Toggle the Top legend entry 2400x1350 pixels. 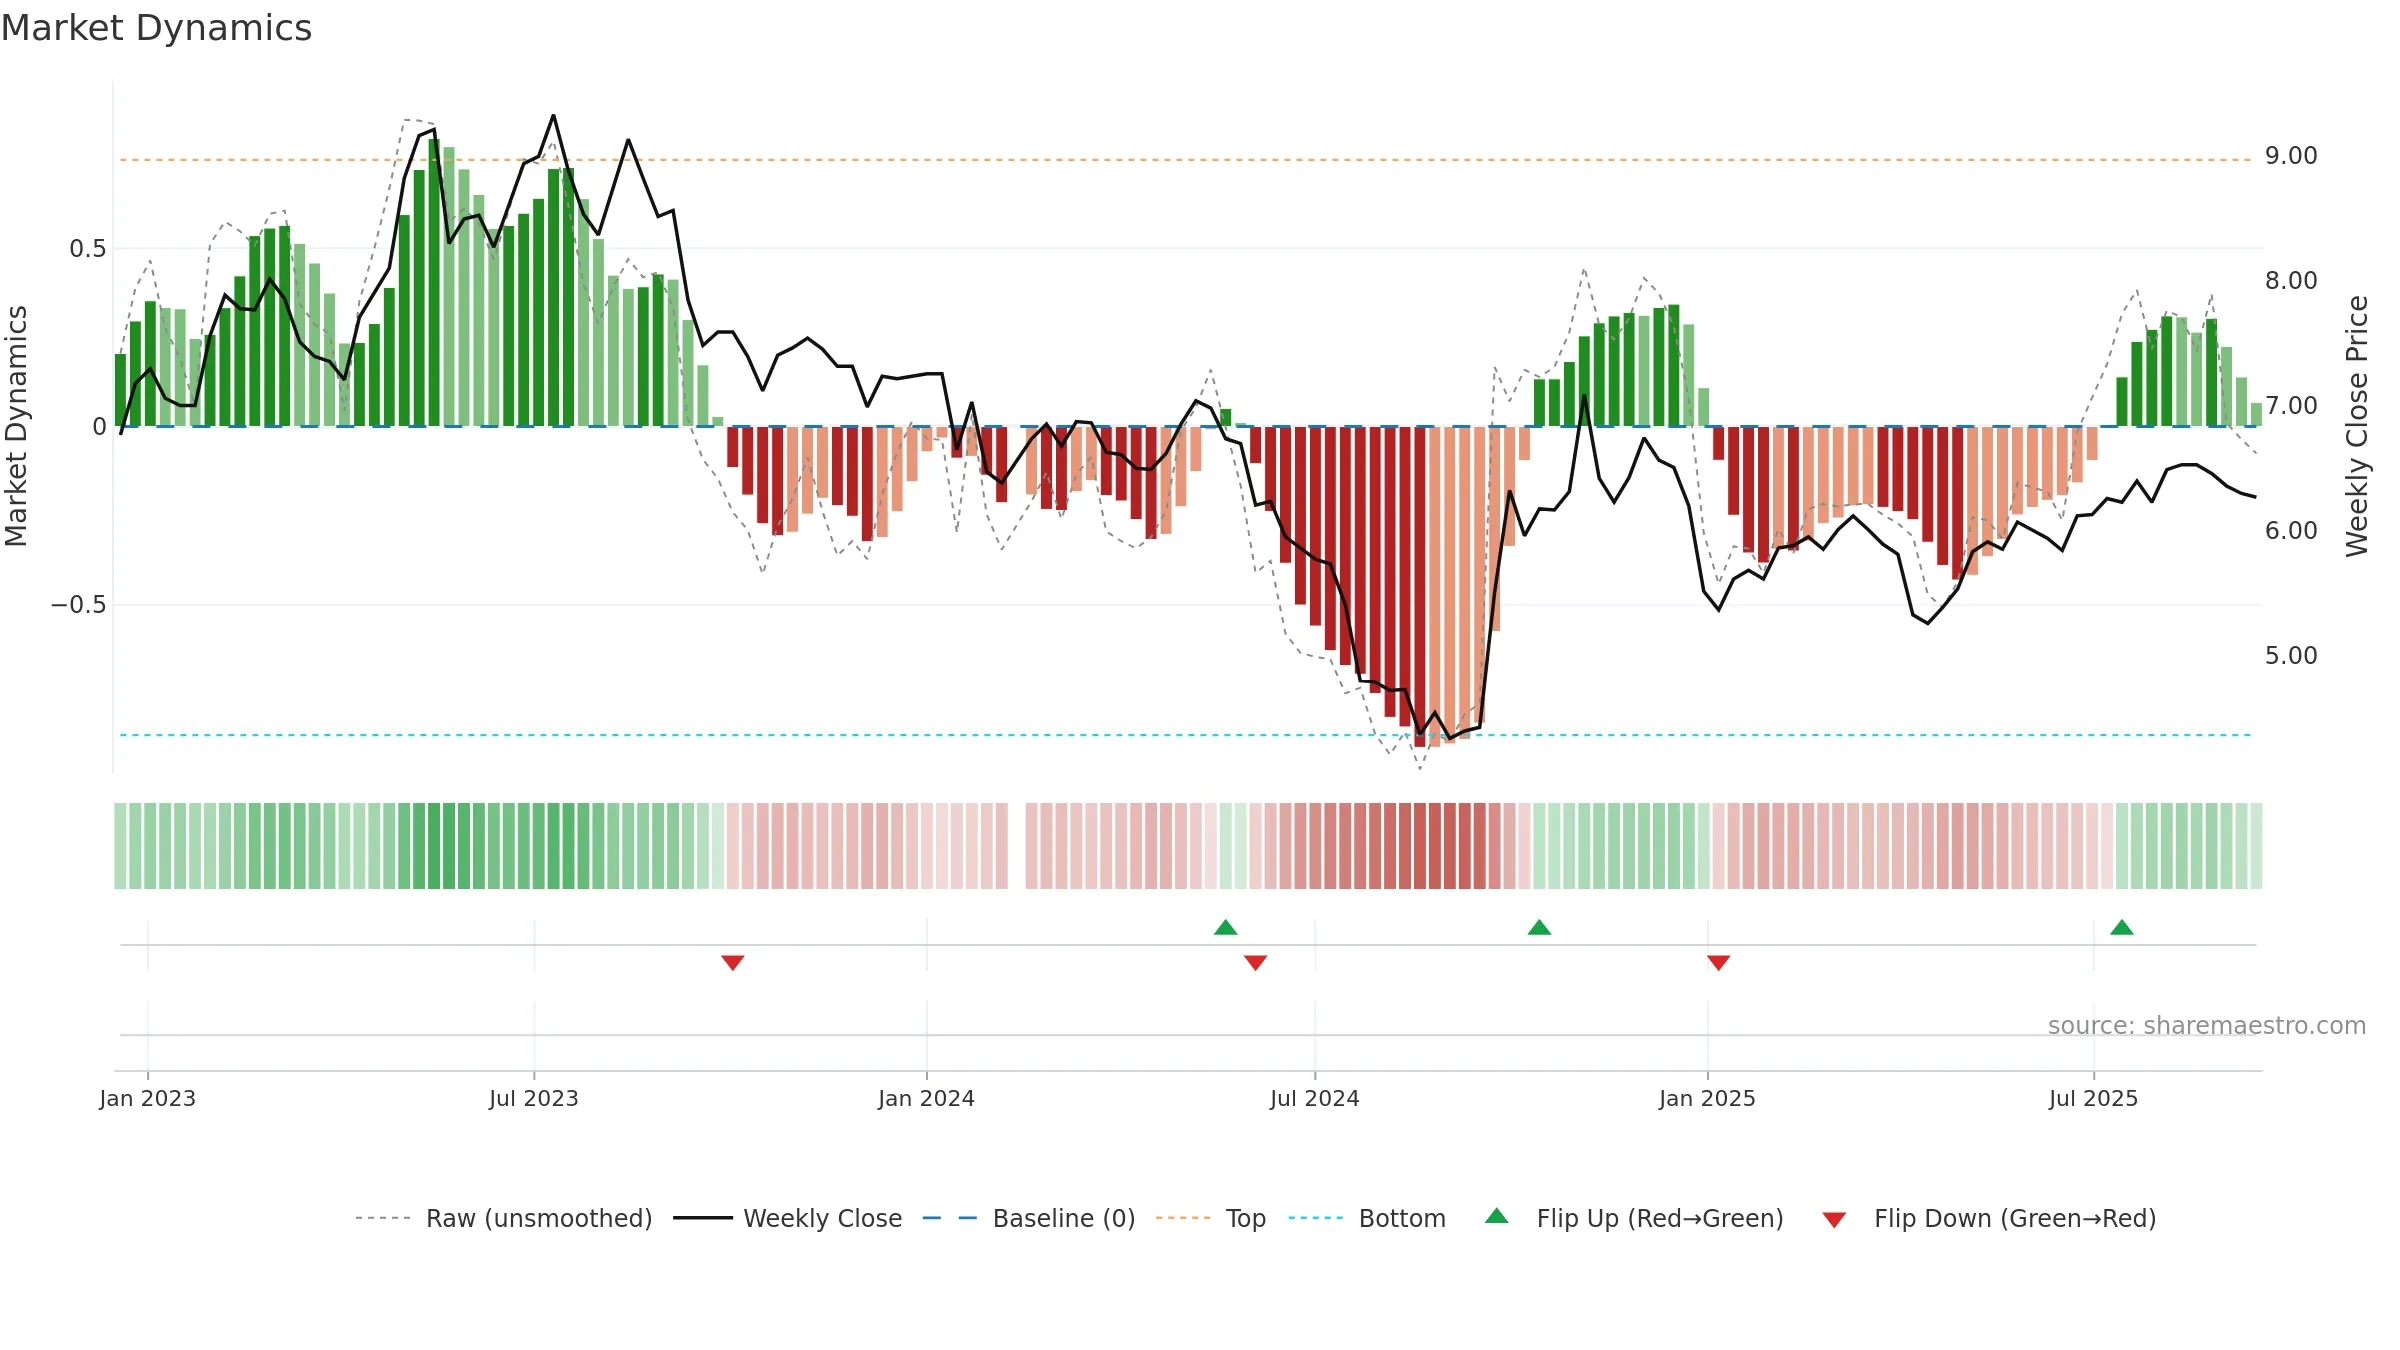coord(1210,1218)
